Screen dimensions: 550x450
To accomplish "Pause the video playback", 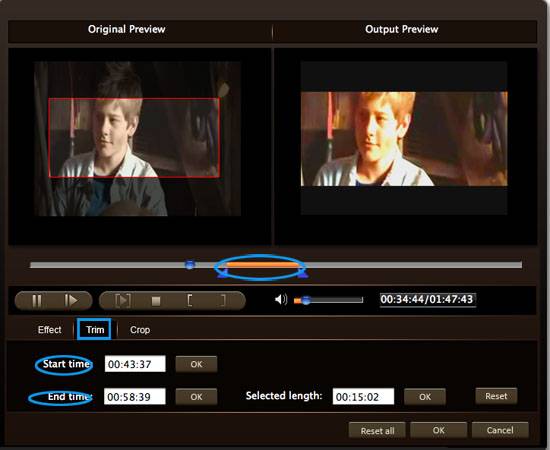I will pyautogui.click(x=36, y=301).
